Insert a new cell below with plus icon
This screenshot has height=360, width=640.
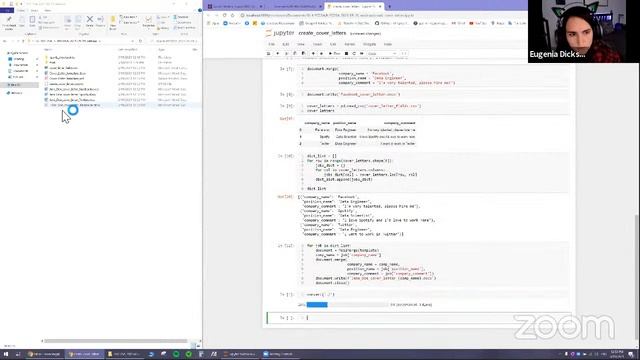pos(278,53)
